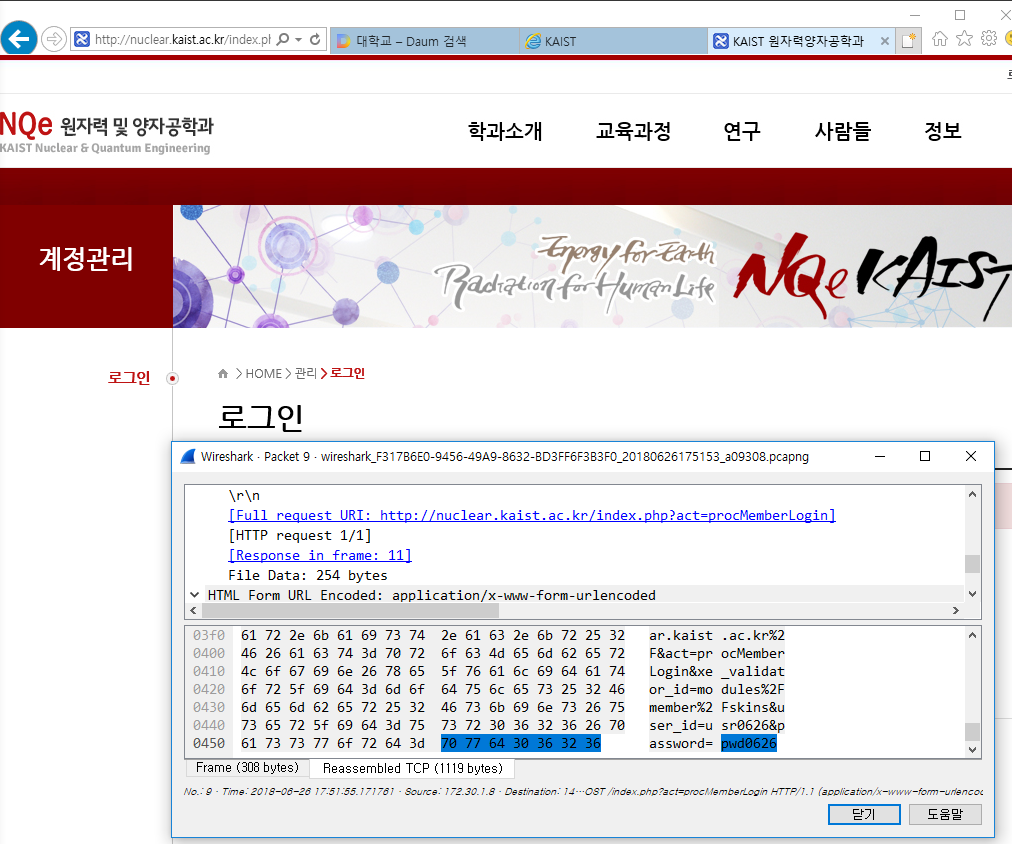Click highlighted ASCII text pwd0626
Image resolution: width=1012 pixels, height=844 pixels.
click(x=749, y=743)
